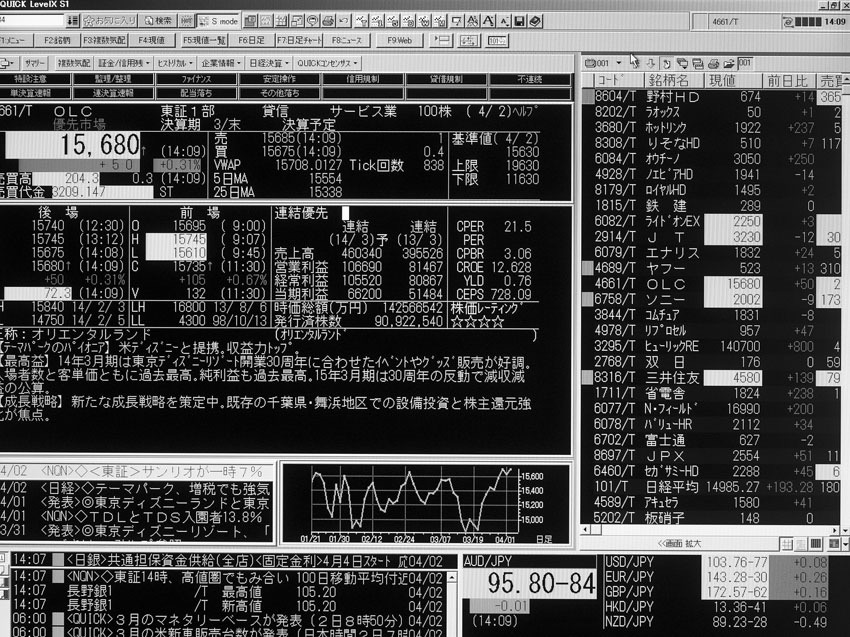The image size is (850, 637).
Task: Expand 日経決算 dropdown menu
Action: click(x=269, y=63)
